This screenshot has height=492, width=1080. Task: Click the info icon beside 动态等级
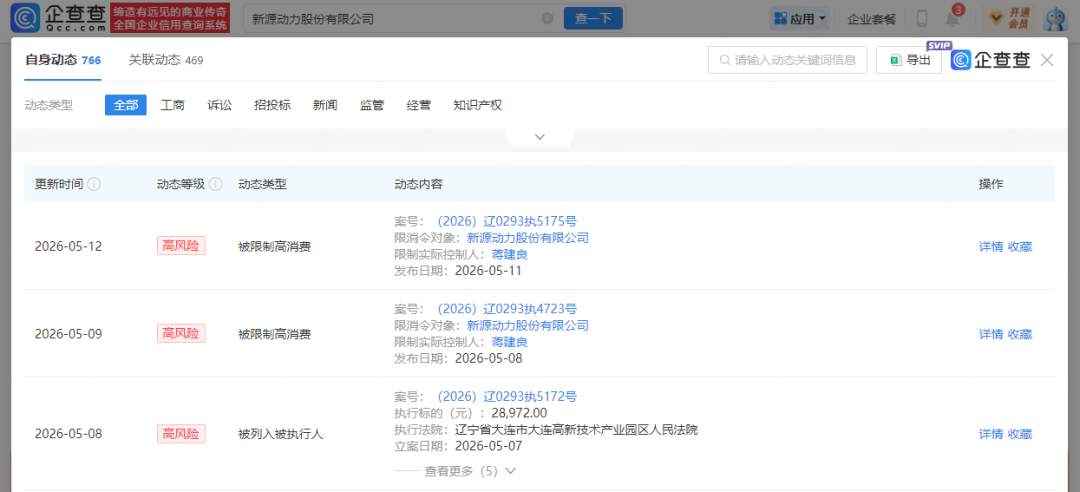(x=216, y=184)
